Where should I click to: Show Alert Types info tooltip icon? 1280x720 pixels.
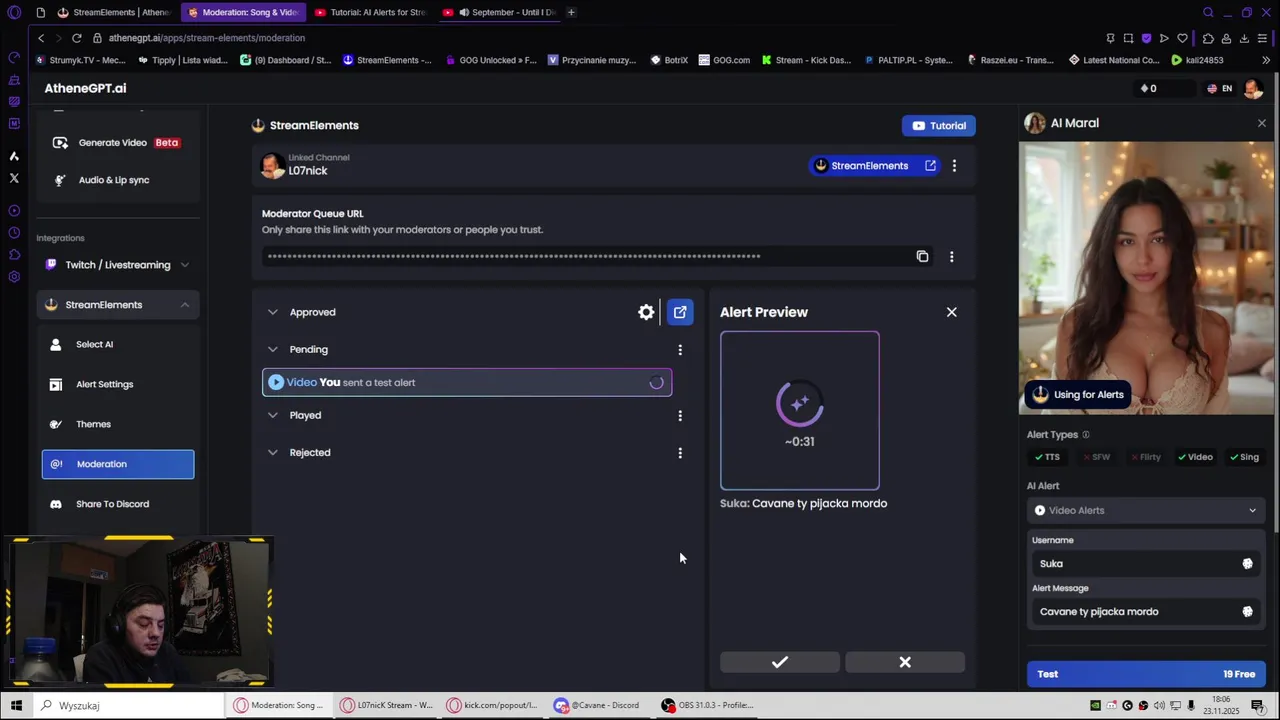[1086, 435]
